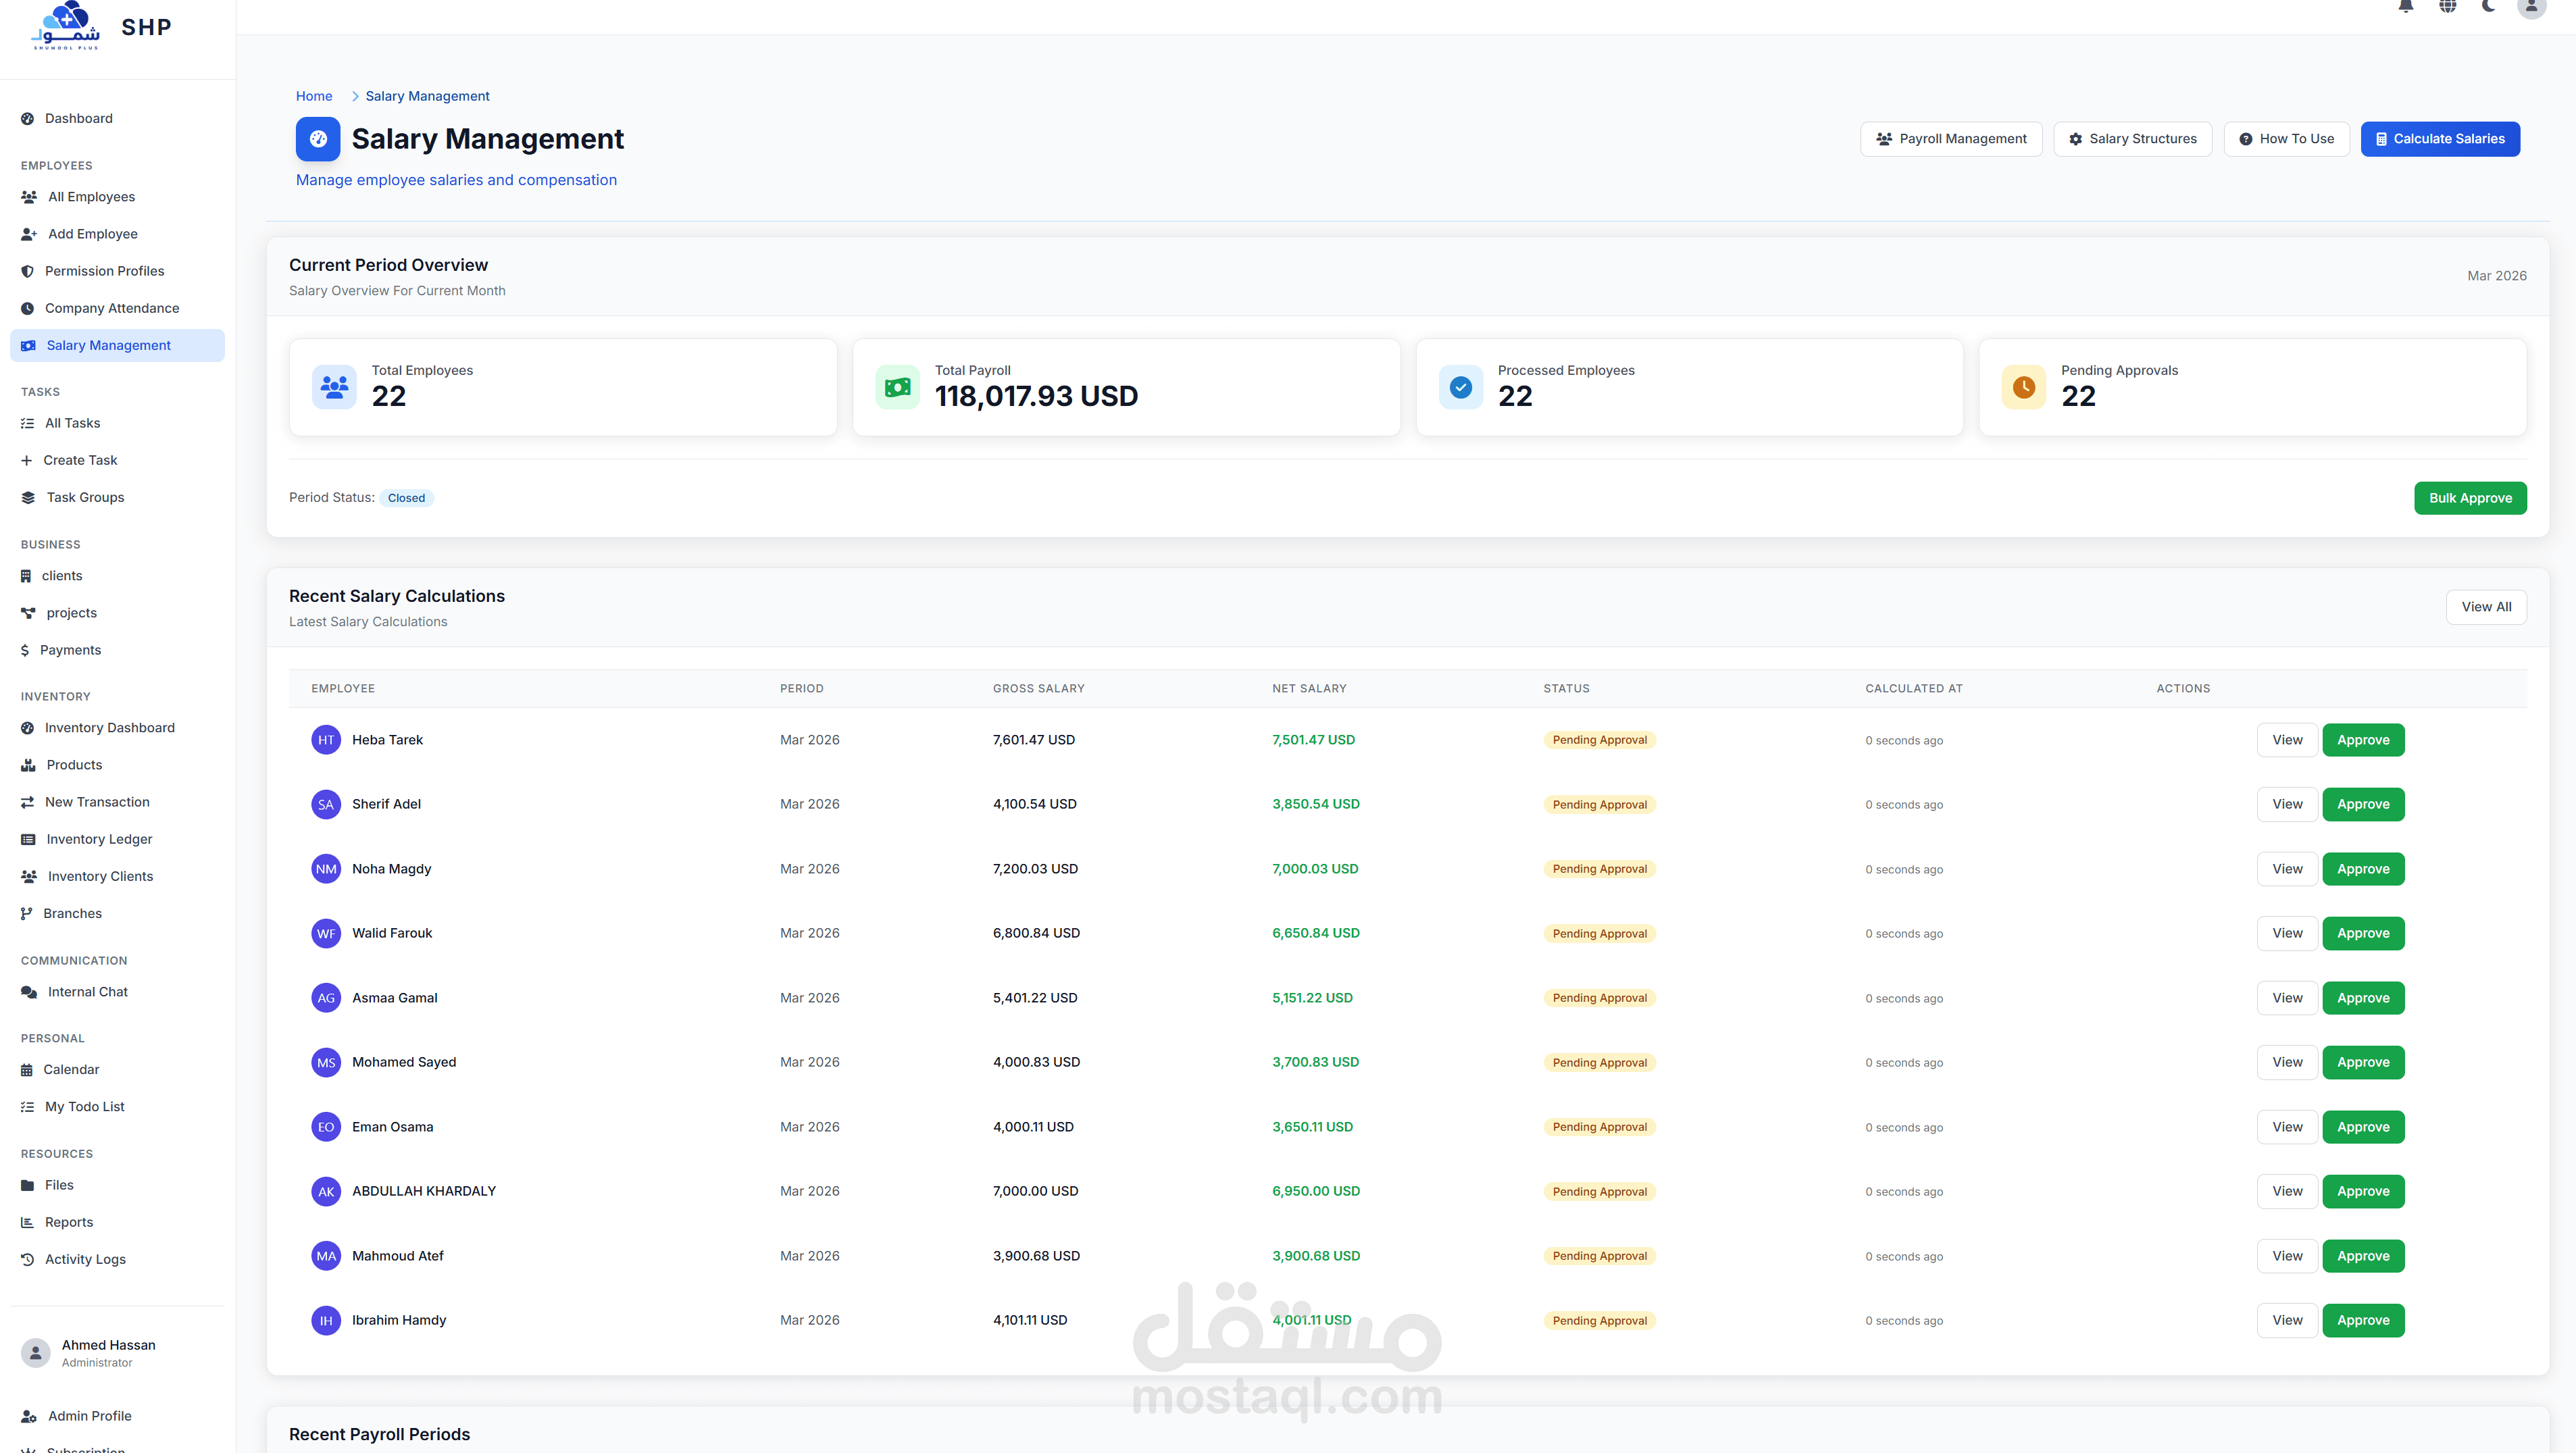Open Salary Structures settings

coord(2132,139)
